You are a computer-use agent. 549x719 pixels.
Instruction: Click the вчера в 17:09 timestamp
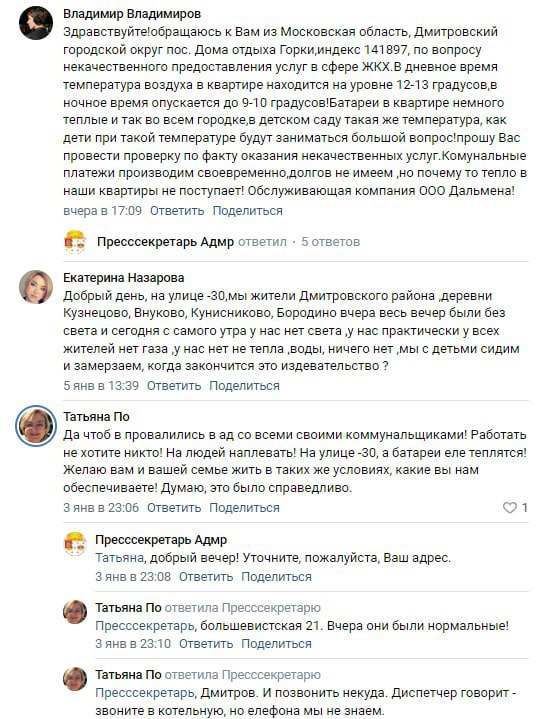click(x=102, y=211)
